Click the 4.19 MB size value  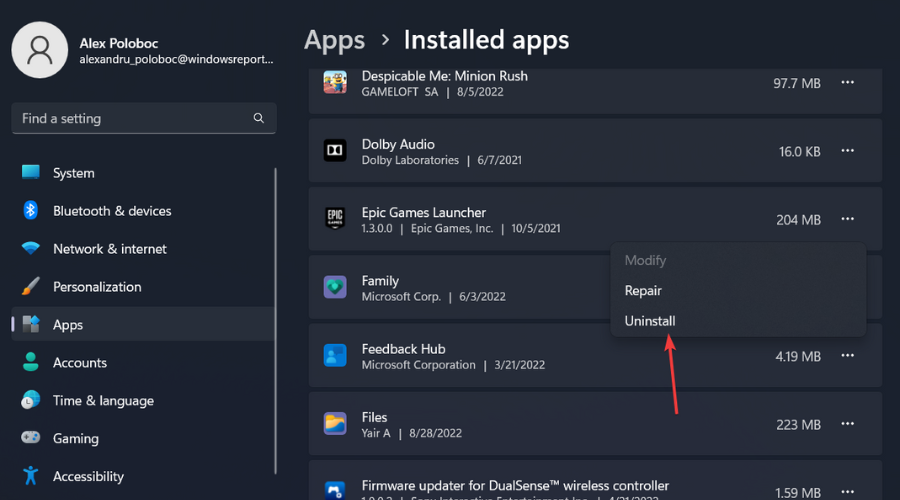[798, 356]
